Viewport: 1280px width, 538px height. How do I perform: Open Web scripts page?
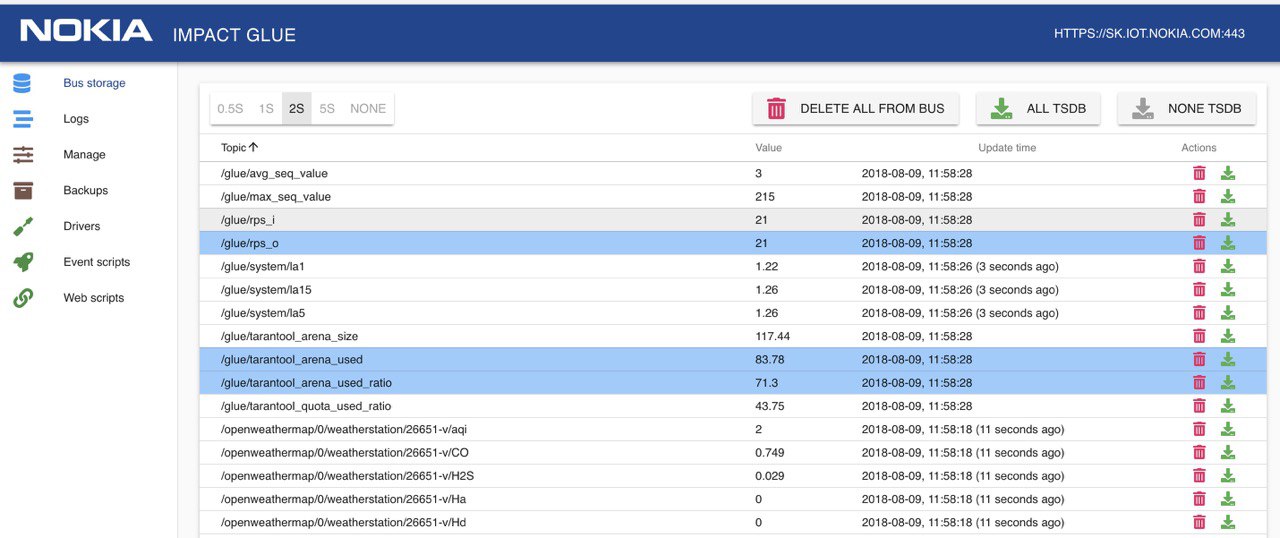coord(94,298)
